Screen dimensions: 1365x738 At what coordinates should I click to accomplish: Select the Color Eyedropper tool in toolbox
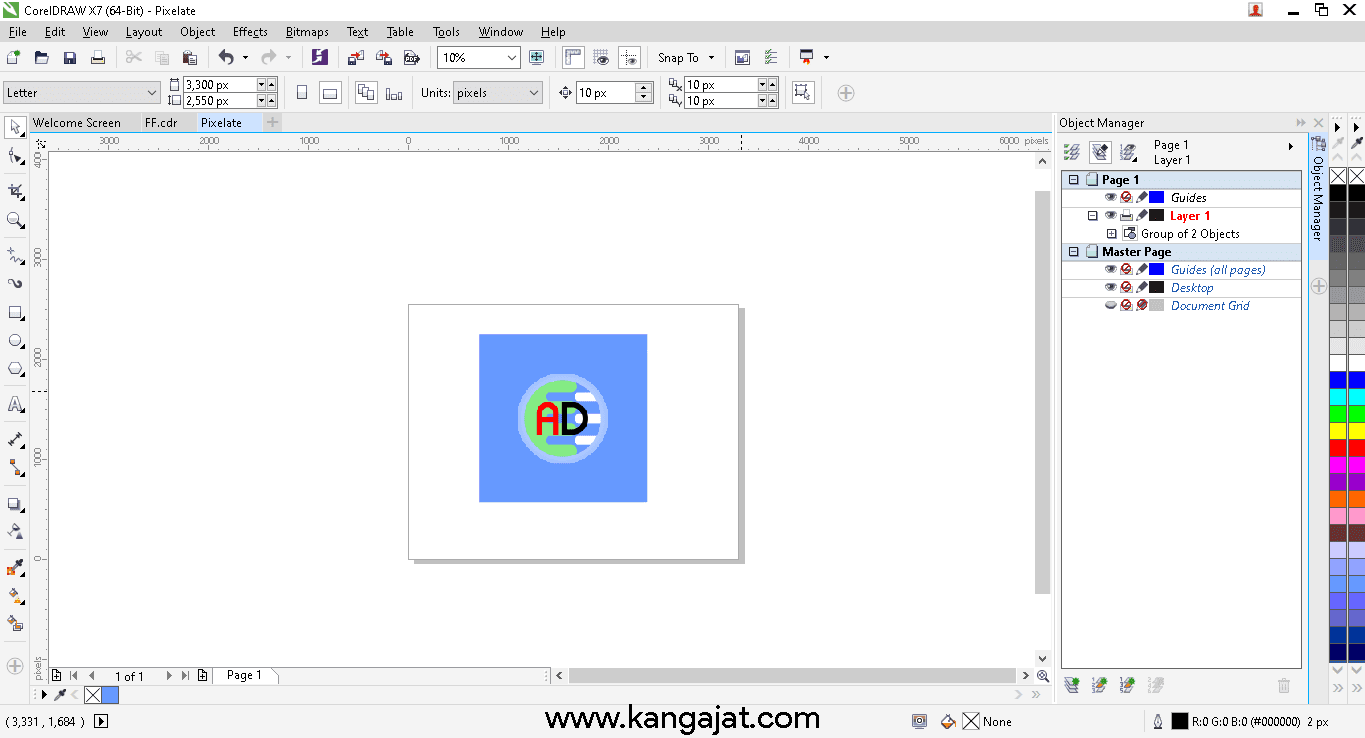tap(15, 569)
